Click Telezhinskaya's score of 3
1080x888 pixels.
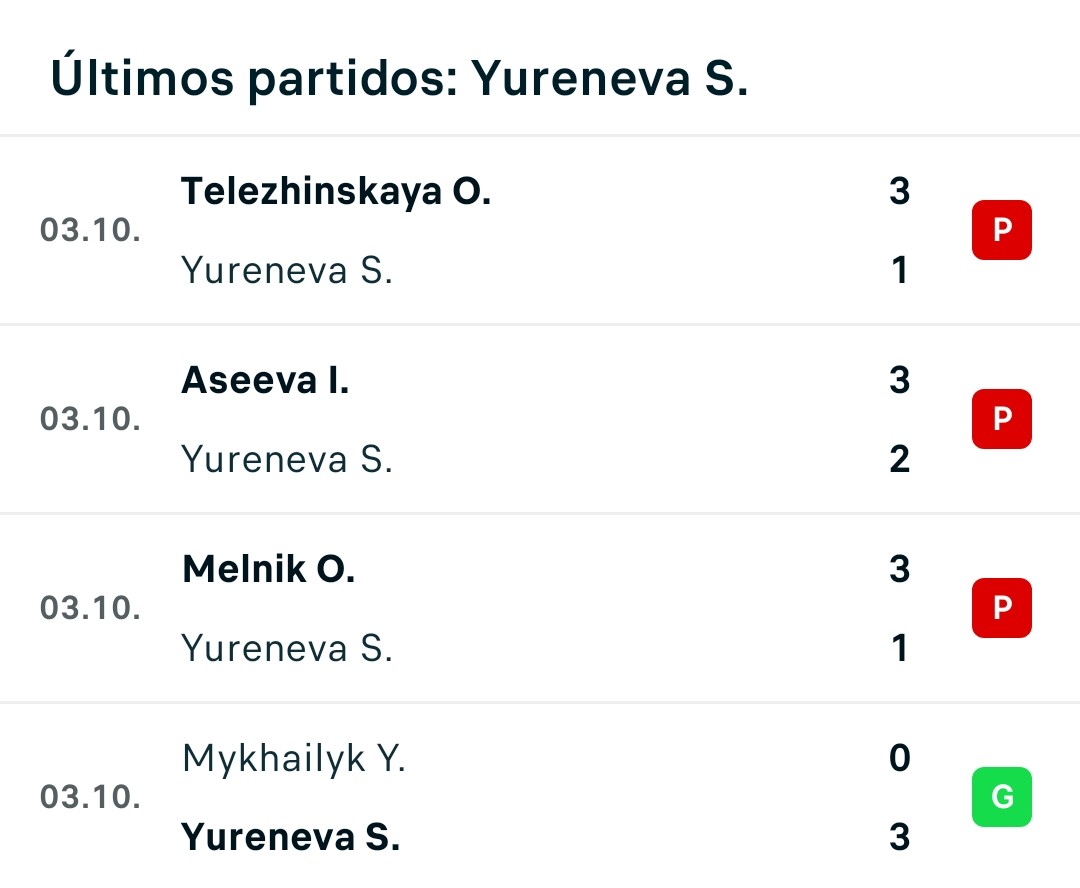(x=900, y=191)
